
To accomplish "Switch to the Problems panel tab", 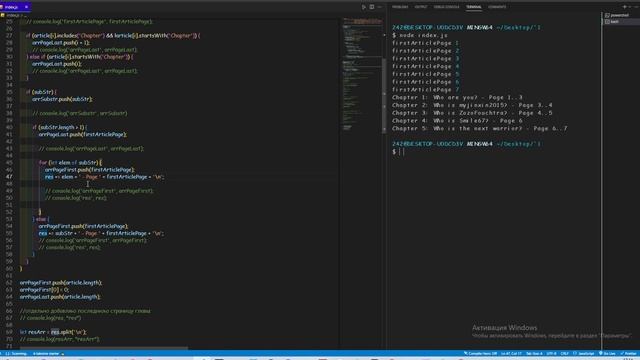I will click(400, 7).
